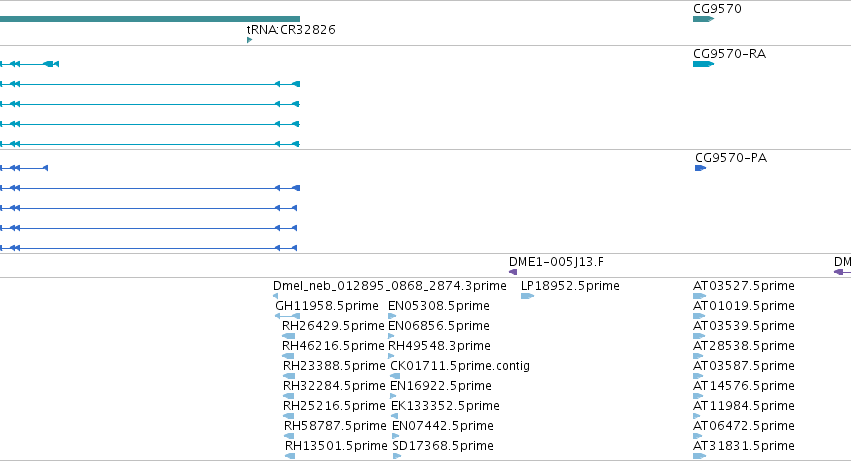Select the AT11984.5prime label
851x461 pixels.
tap(744, 406)
